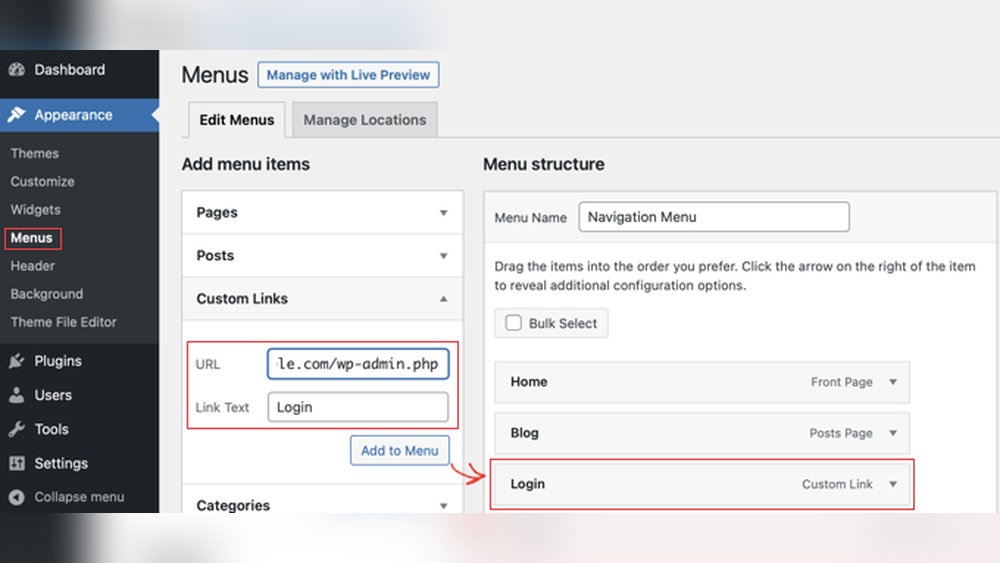The width and height of the screenshot is (1000, 563).
Task: Click the Dashboard gauge icon
Action: (17, 69)
